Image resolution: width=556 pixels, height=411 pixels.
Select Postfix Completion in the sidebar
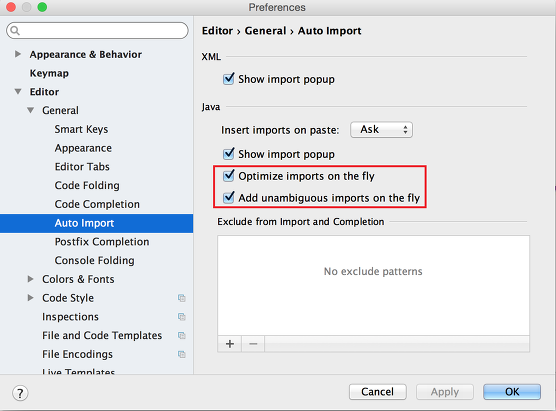tap(102, 242)
